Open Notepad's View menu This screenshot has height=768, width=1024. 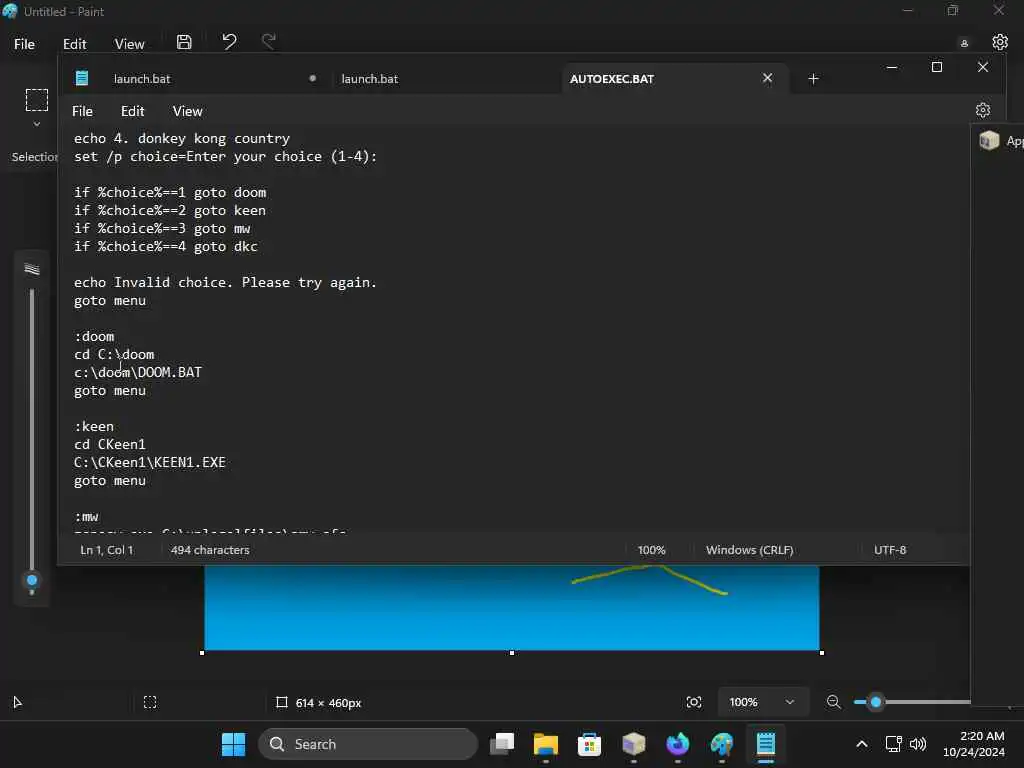click(x=187, y=111)
